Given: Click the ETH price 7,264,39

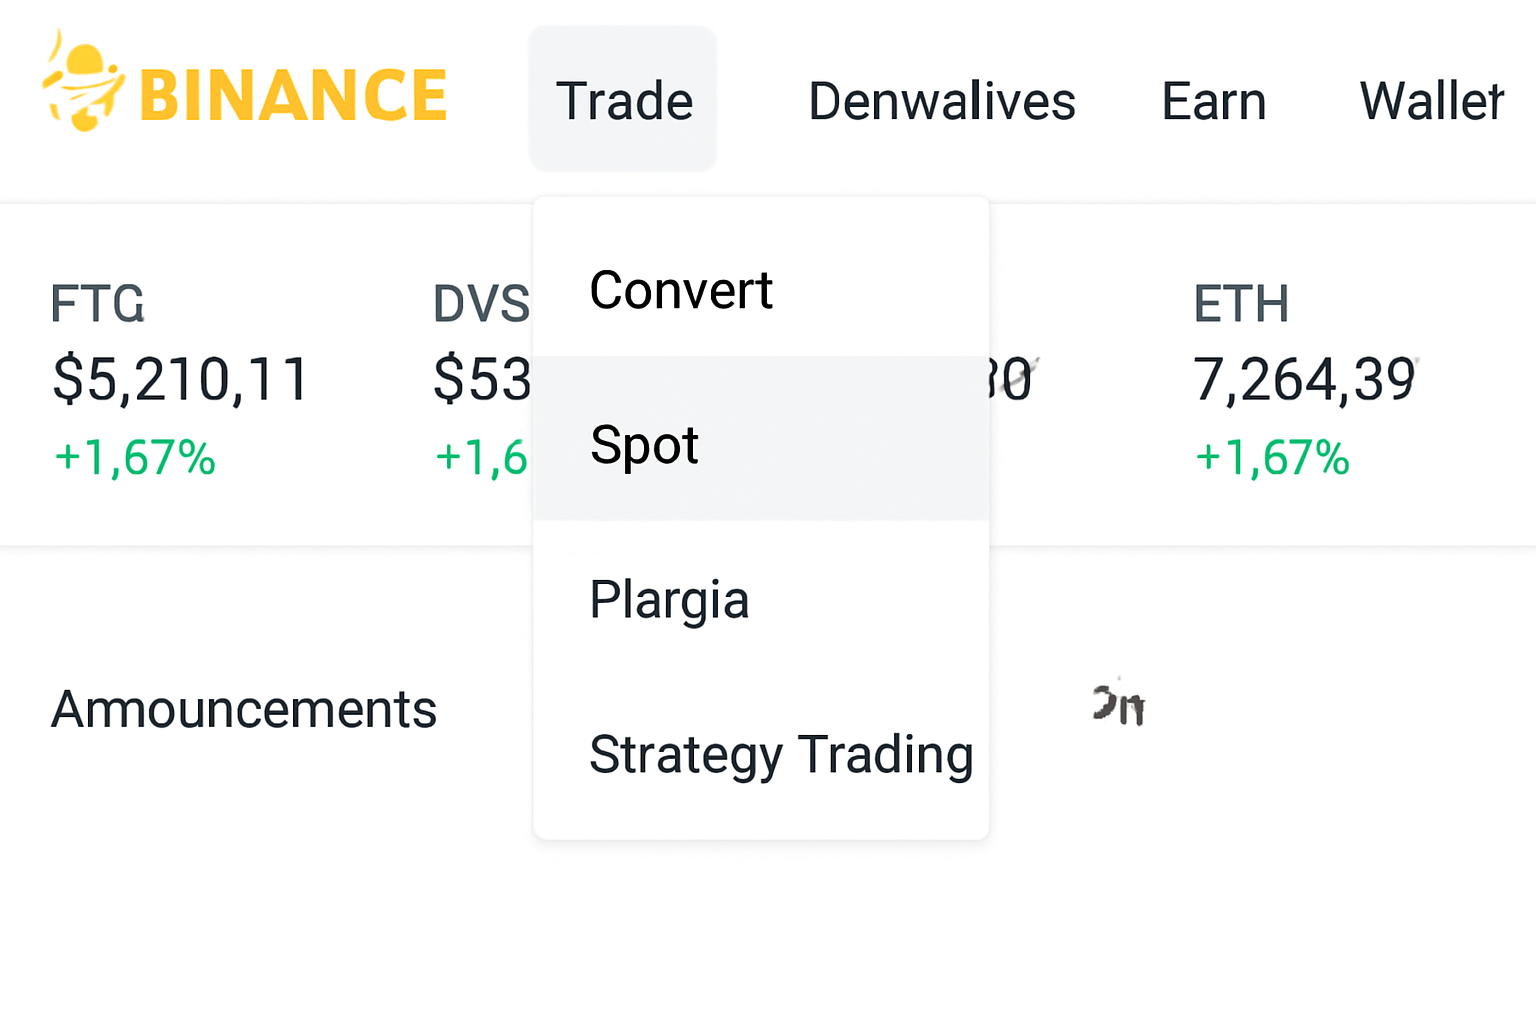Looking at the screenshot, I should (1305, 380).
